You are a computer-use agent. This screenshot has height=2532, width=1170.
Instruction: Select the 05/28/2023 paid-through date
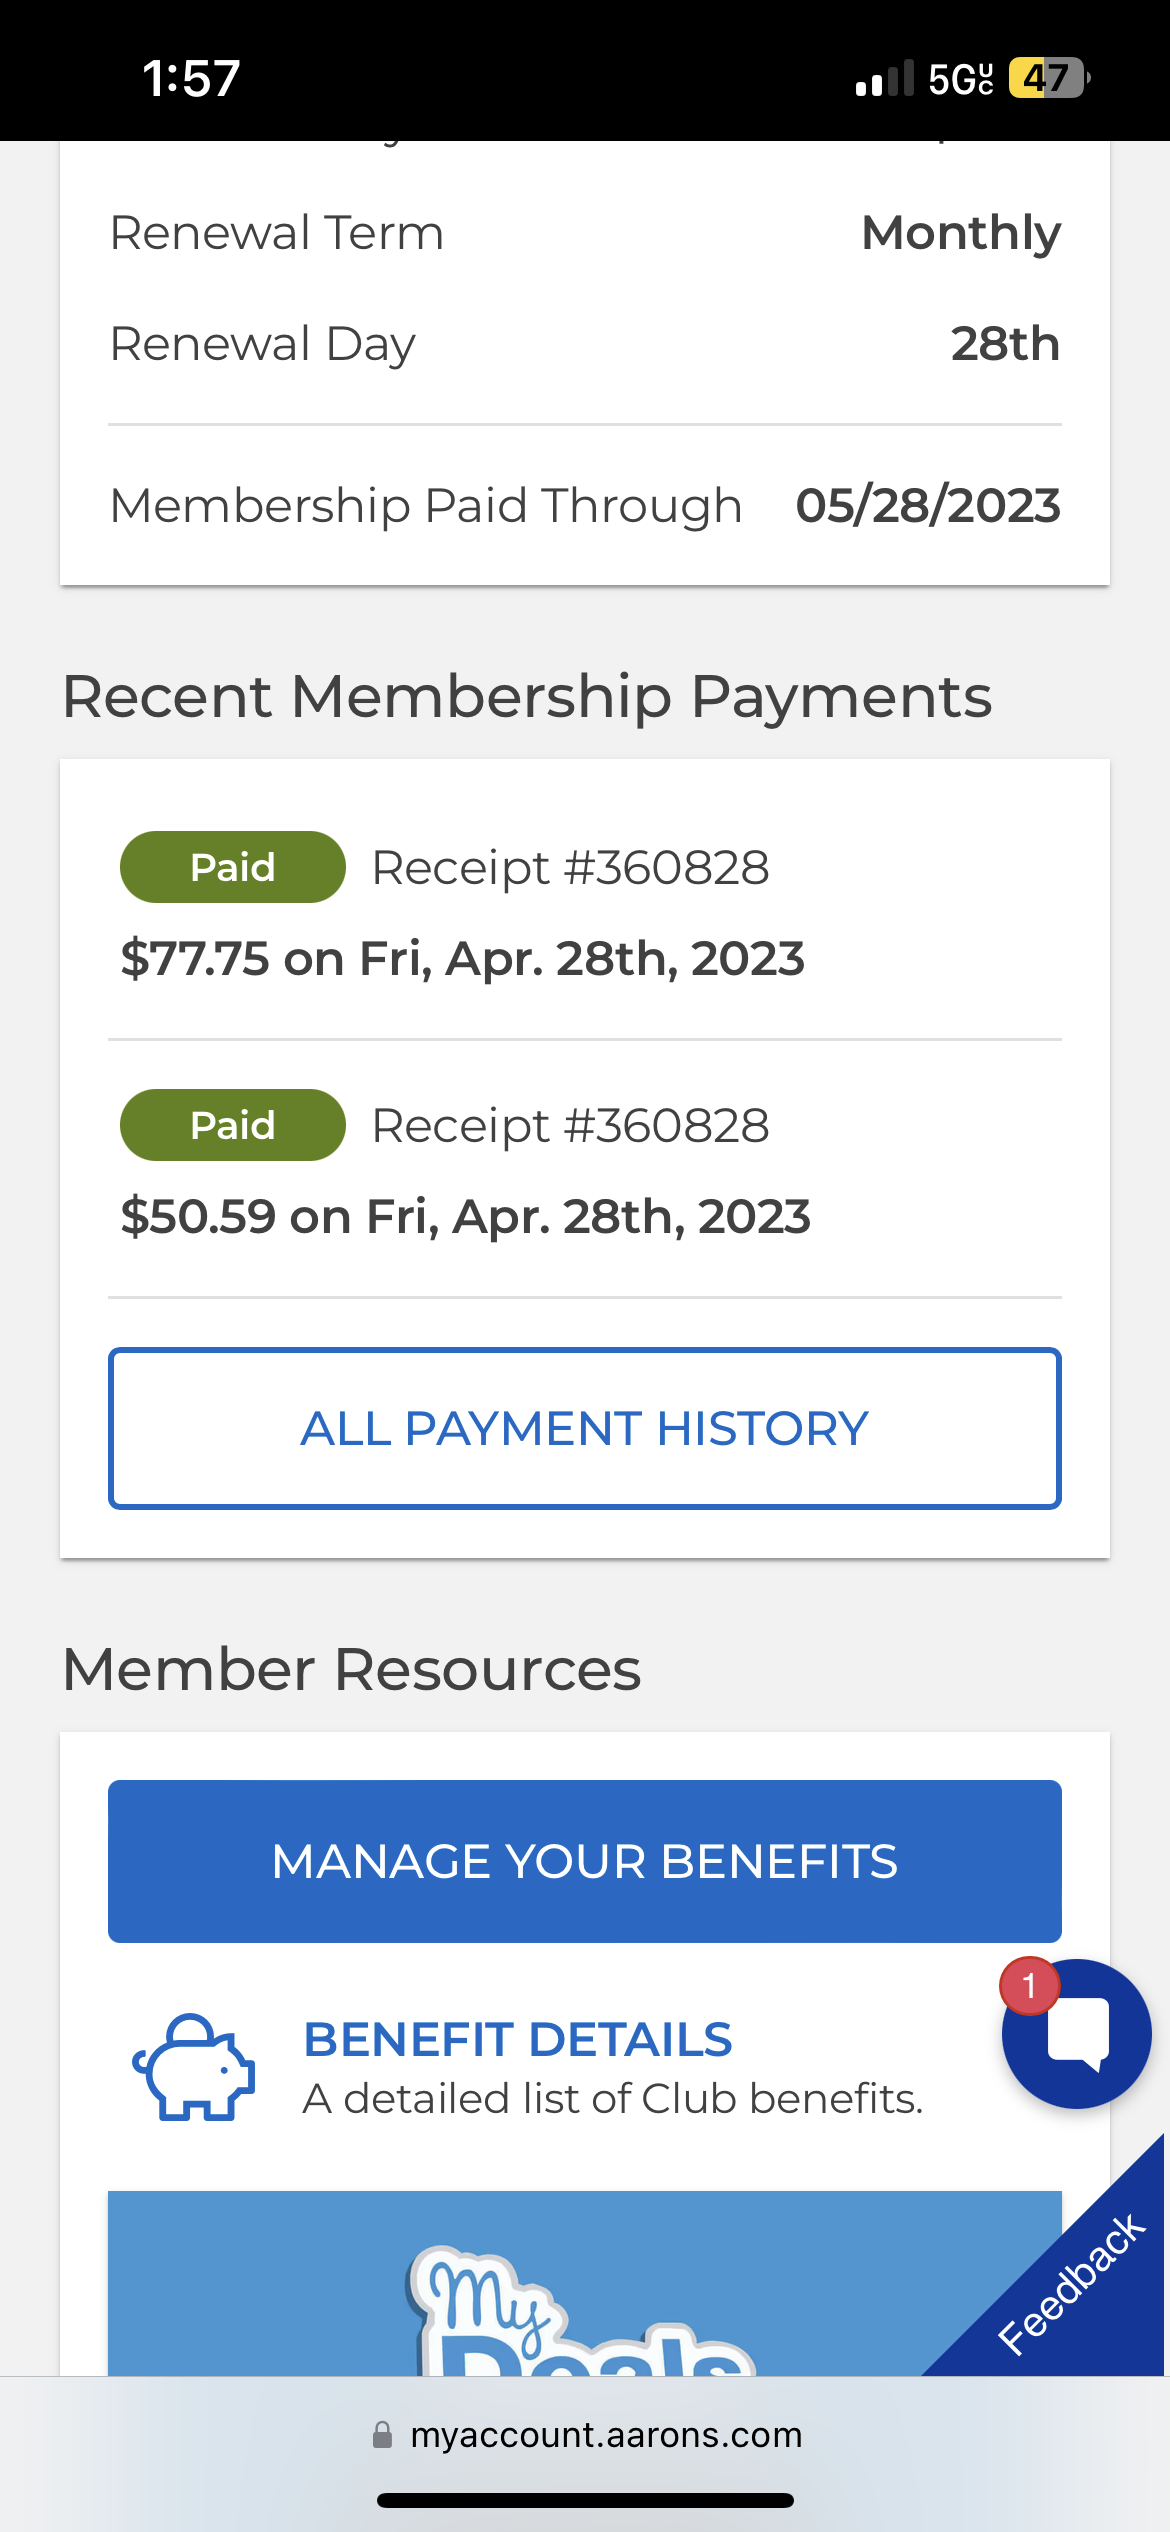927,505
